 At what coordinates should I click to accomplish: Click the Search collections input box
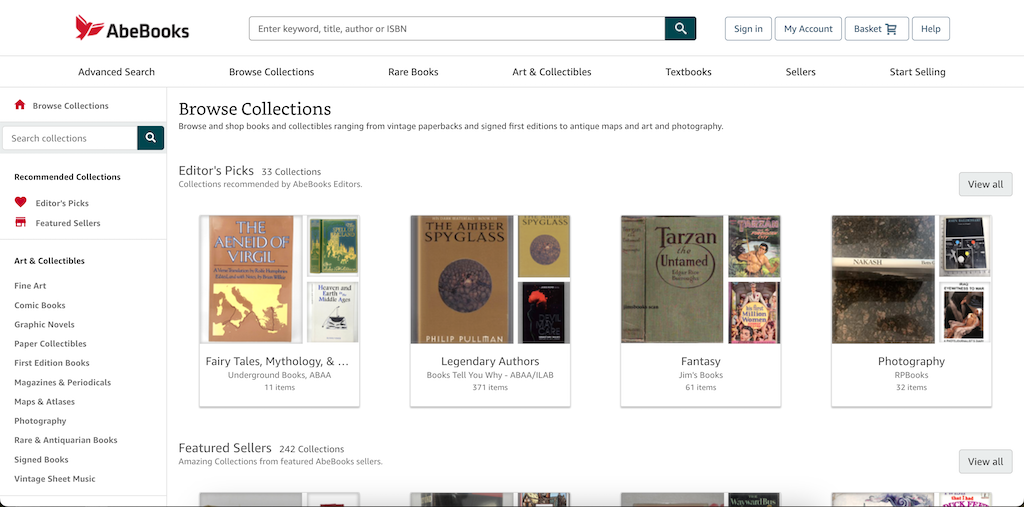click(x=69, y=138)
